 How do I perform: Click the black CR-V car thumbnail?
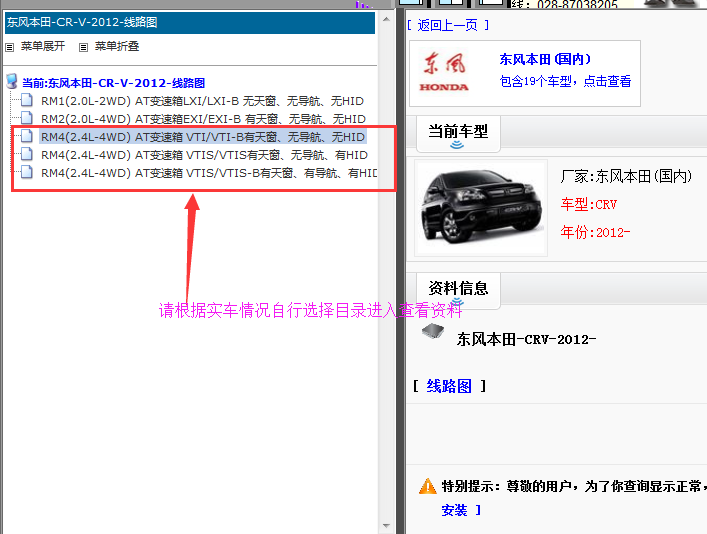481,208
